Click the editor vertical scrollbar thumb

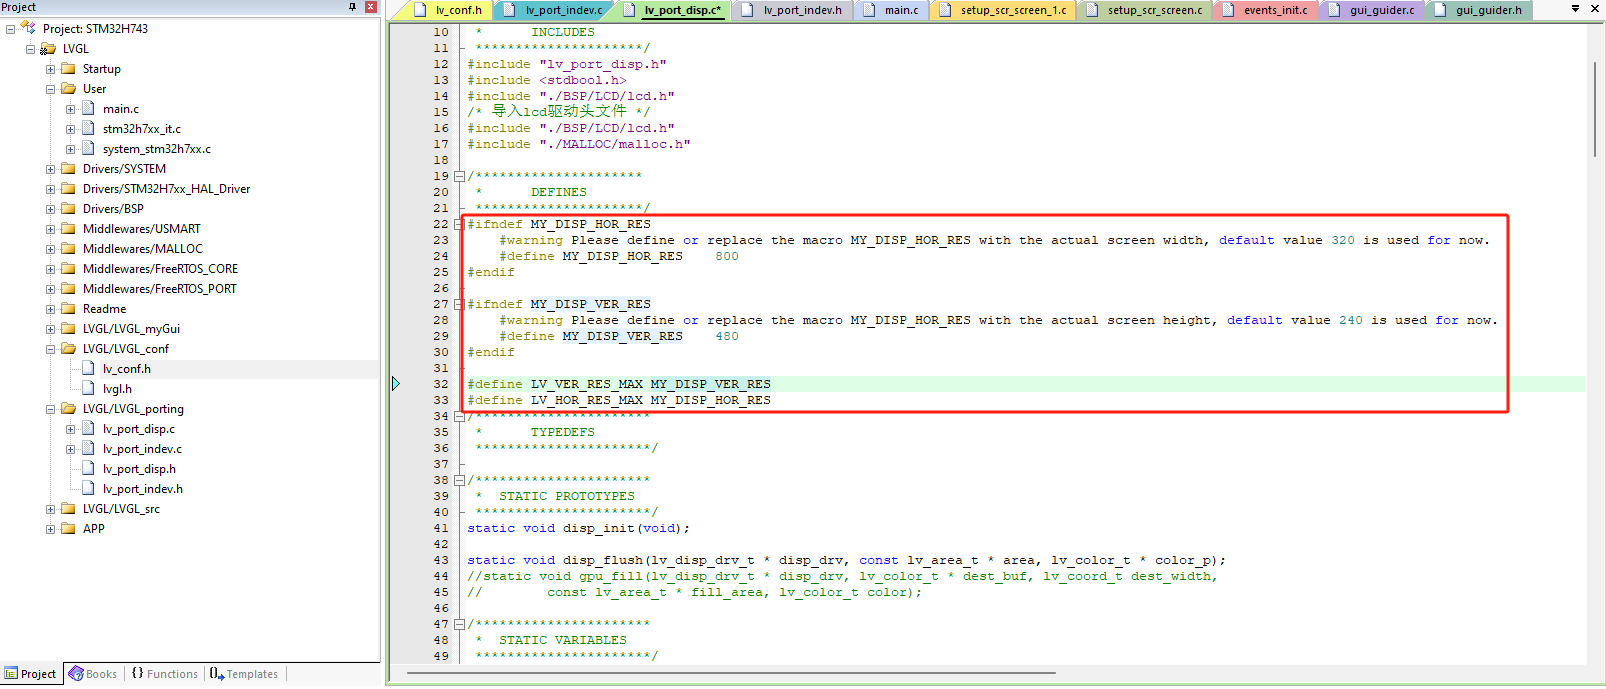[1595, 108]
